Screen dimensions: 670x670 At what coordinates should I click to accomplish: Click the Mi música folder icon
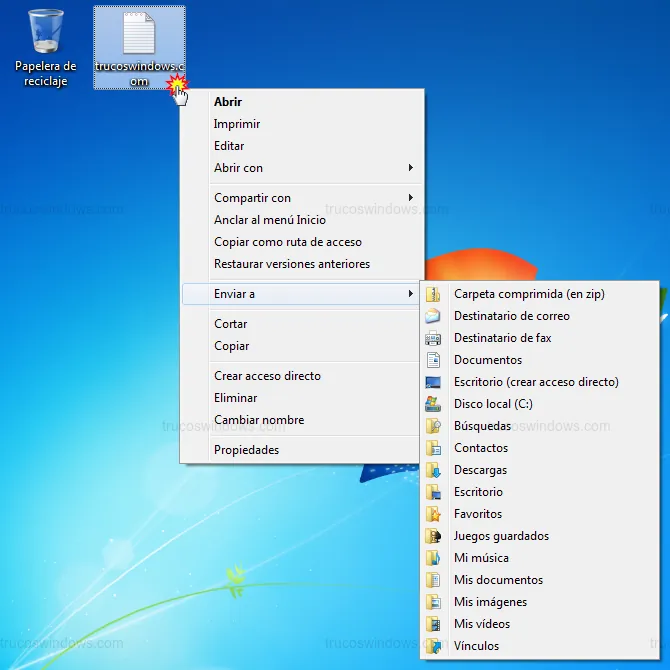coord(433,558)
